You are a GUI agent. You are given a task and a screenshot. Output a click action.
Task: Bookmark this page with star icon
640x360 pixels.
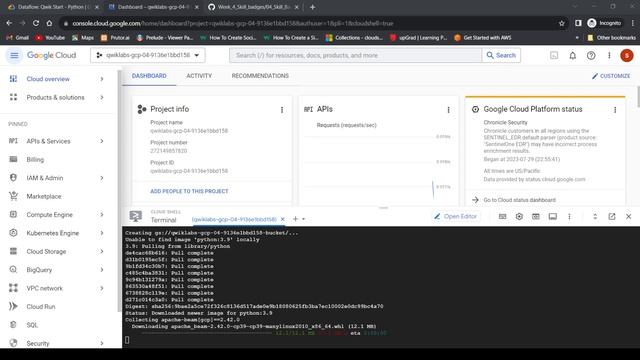(562, 23)
